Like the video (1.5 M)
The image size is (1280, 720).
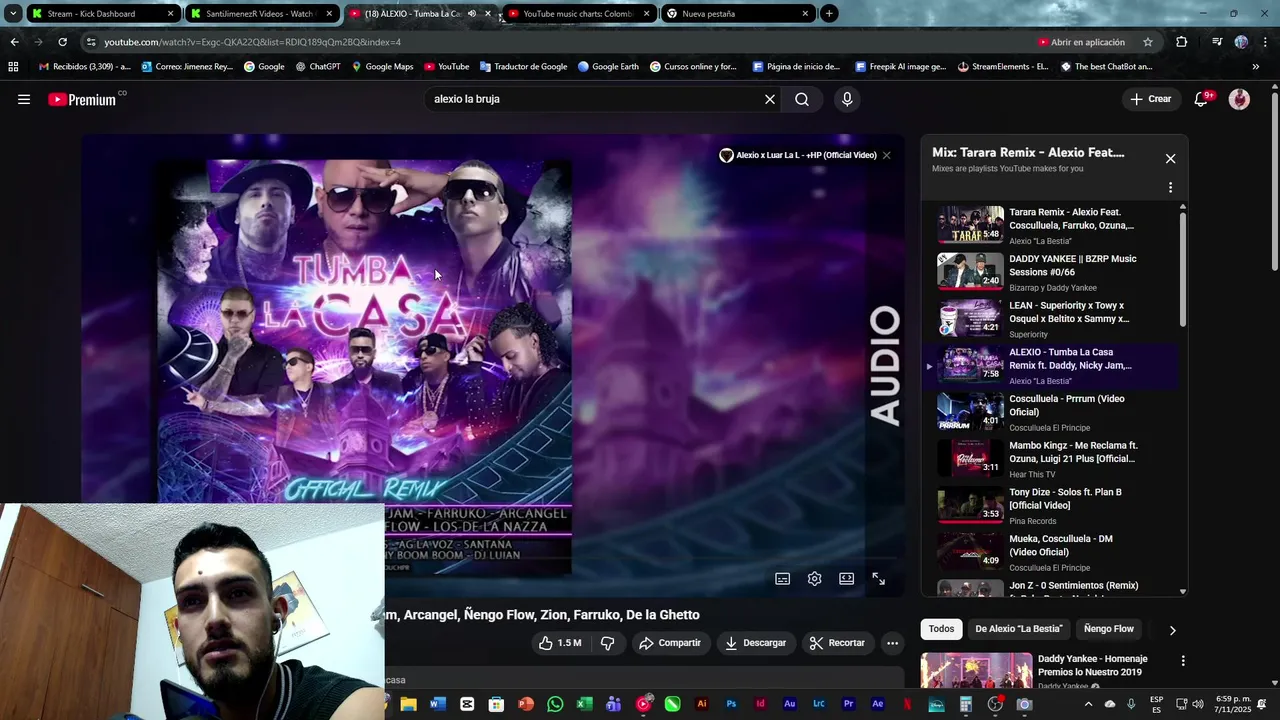(x=560, y=643)
